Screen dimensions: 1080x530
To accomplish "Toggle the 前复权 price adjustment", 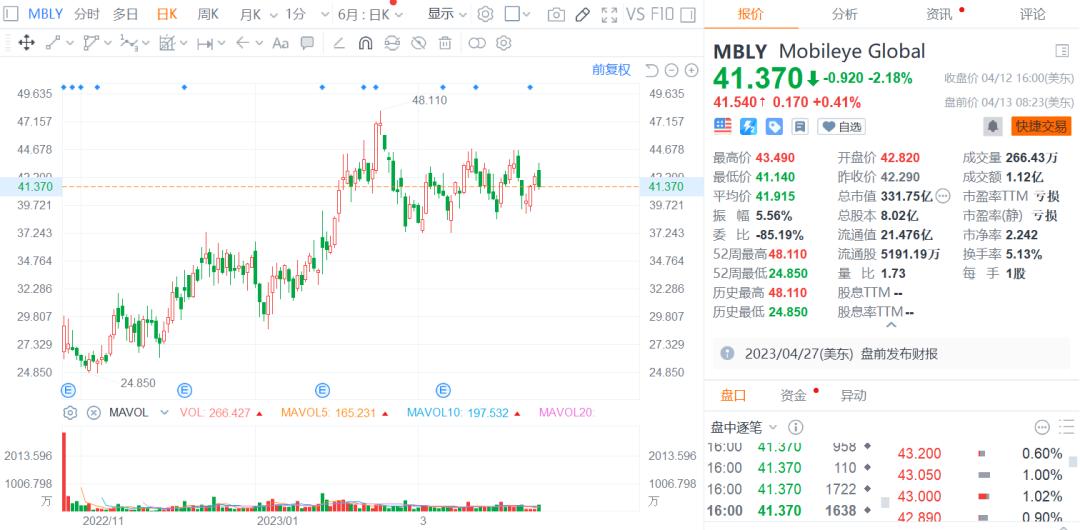I will point(612,70).
